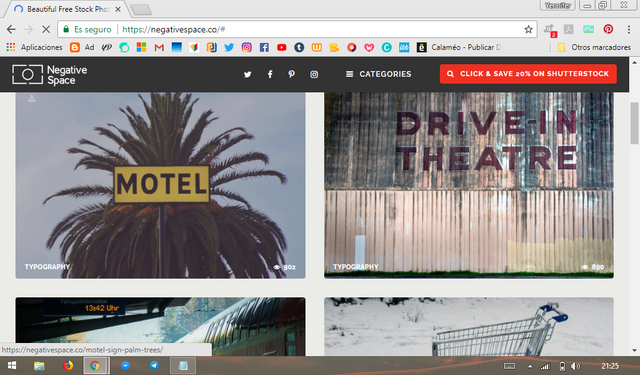Open the Facebook bookmark in bookmarks bar
Viewport: 640px width, 375px height.
coord(264,47)
